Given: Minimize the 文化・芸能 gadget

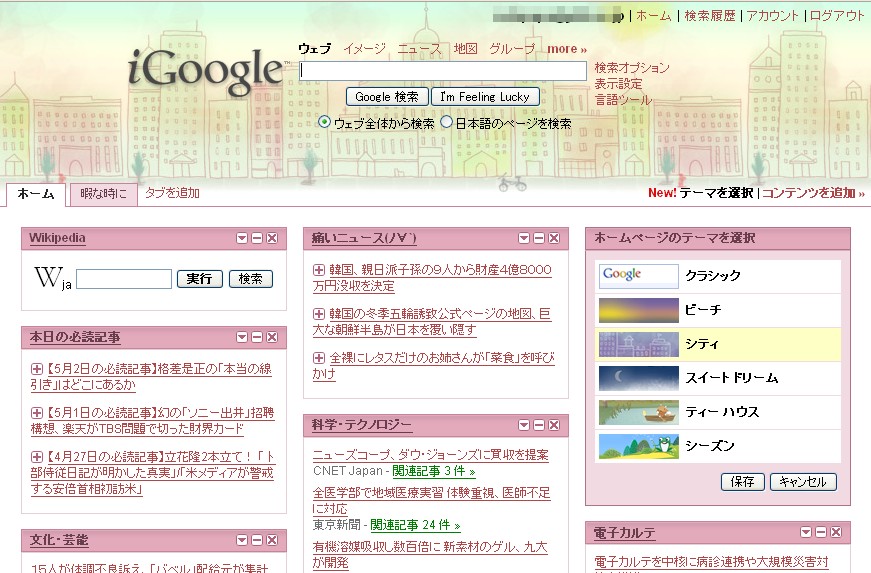Looking at the screenshot, I should (x=257, y=540).
